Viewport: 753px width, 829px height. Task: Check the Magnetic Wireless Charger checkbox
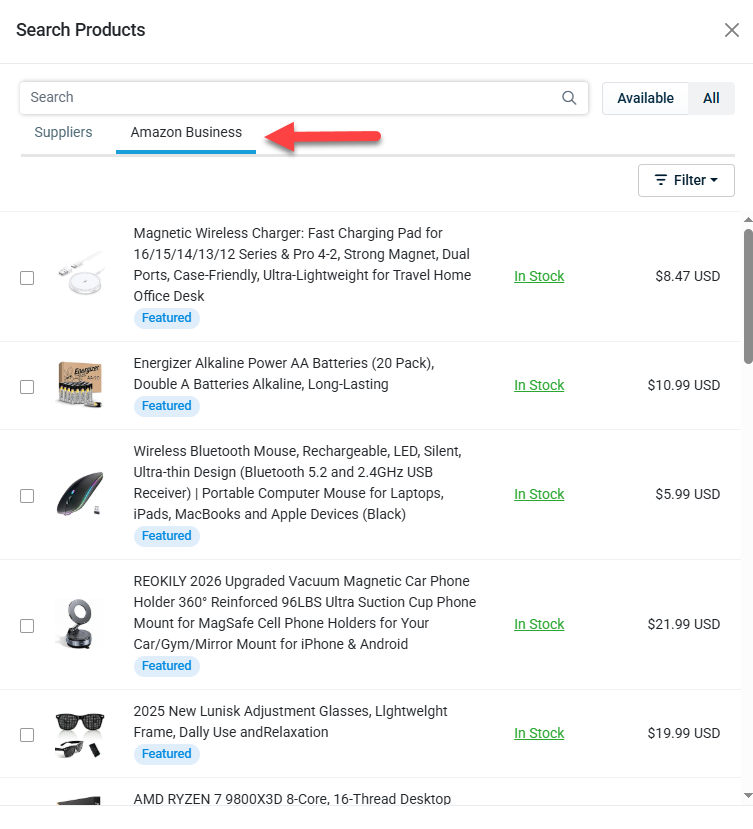27,278
